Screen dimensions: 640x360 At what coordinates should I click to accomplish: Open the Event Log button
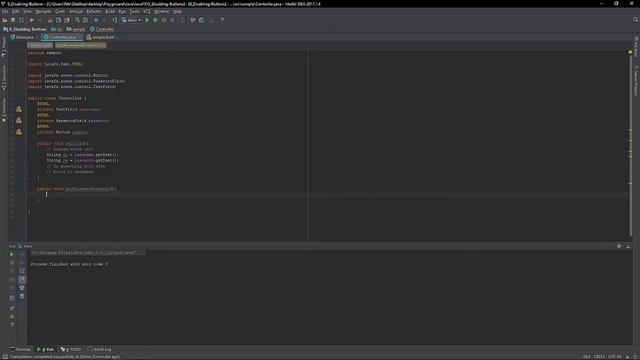coord(99,349)
